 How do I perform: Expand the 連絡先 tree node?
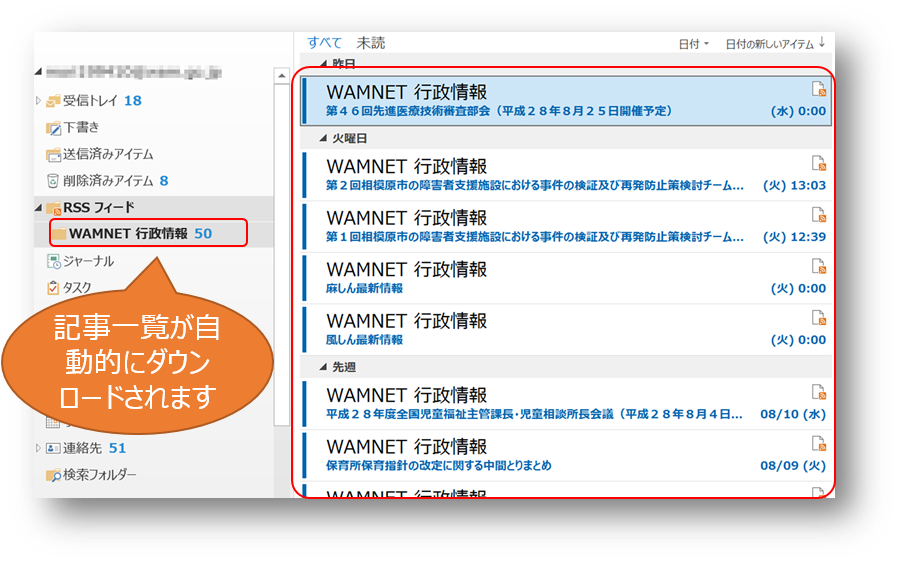38,448
